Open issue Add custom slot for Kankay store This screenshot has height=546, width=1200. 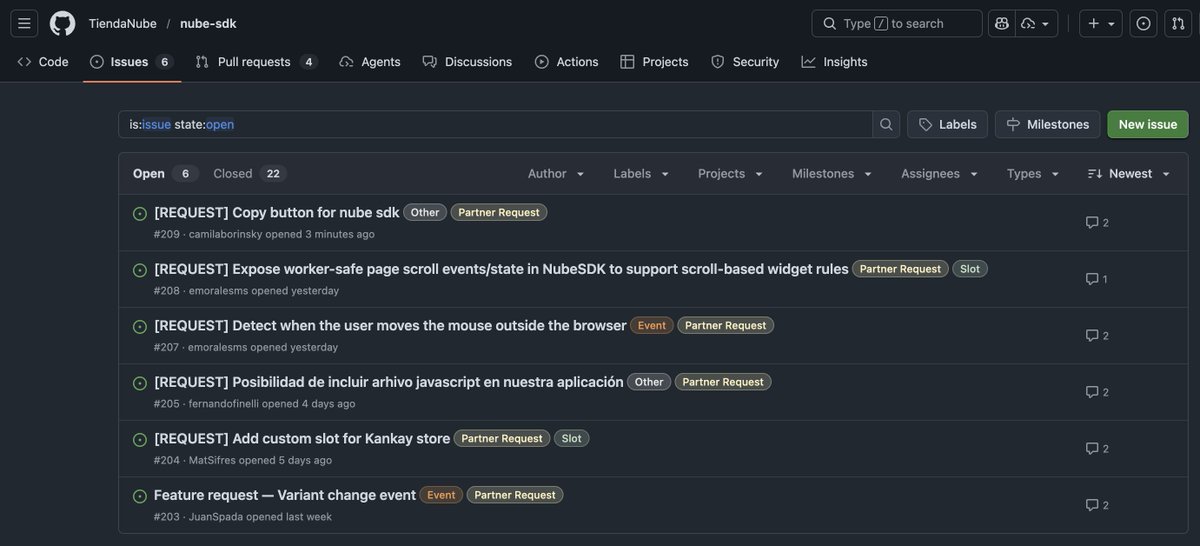coord(302,438)
